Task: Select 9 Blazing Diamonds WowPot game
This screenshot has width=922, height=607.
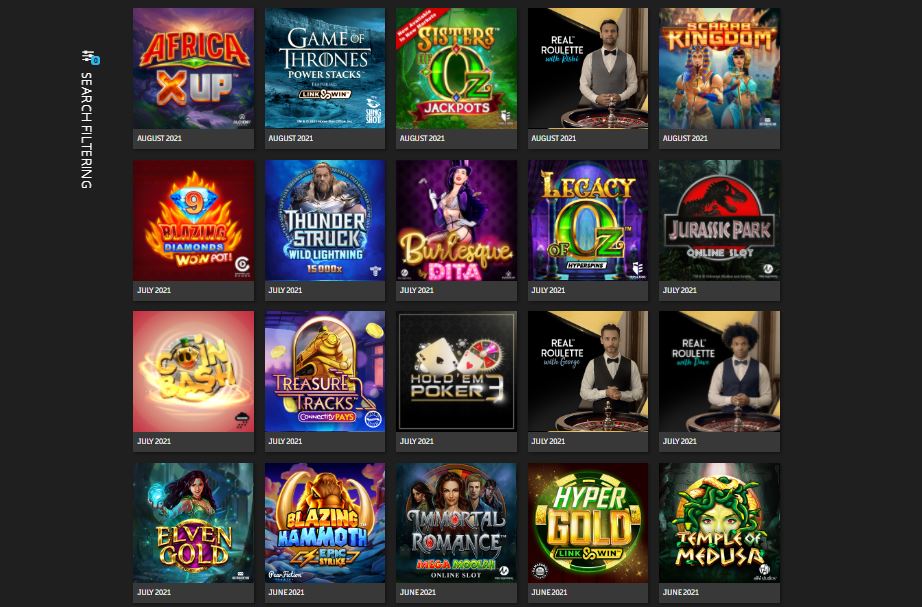Action: point(193,220)
